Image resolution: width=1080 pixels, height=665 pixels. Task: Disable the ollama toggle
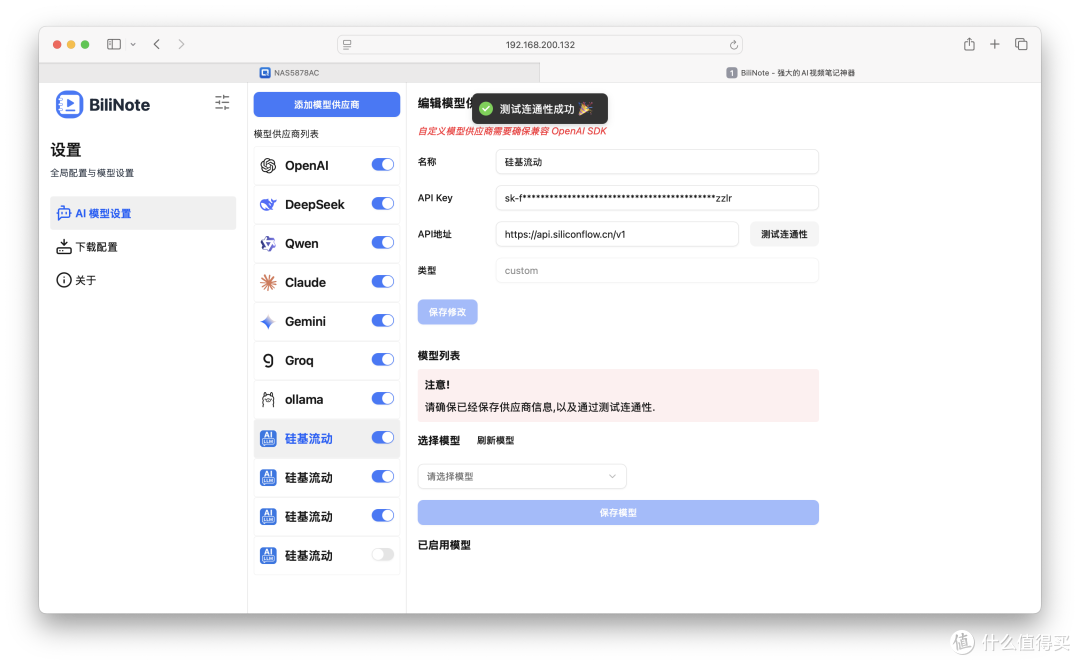pos(382,398)
